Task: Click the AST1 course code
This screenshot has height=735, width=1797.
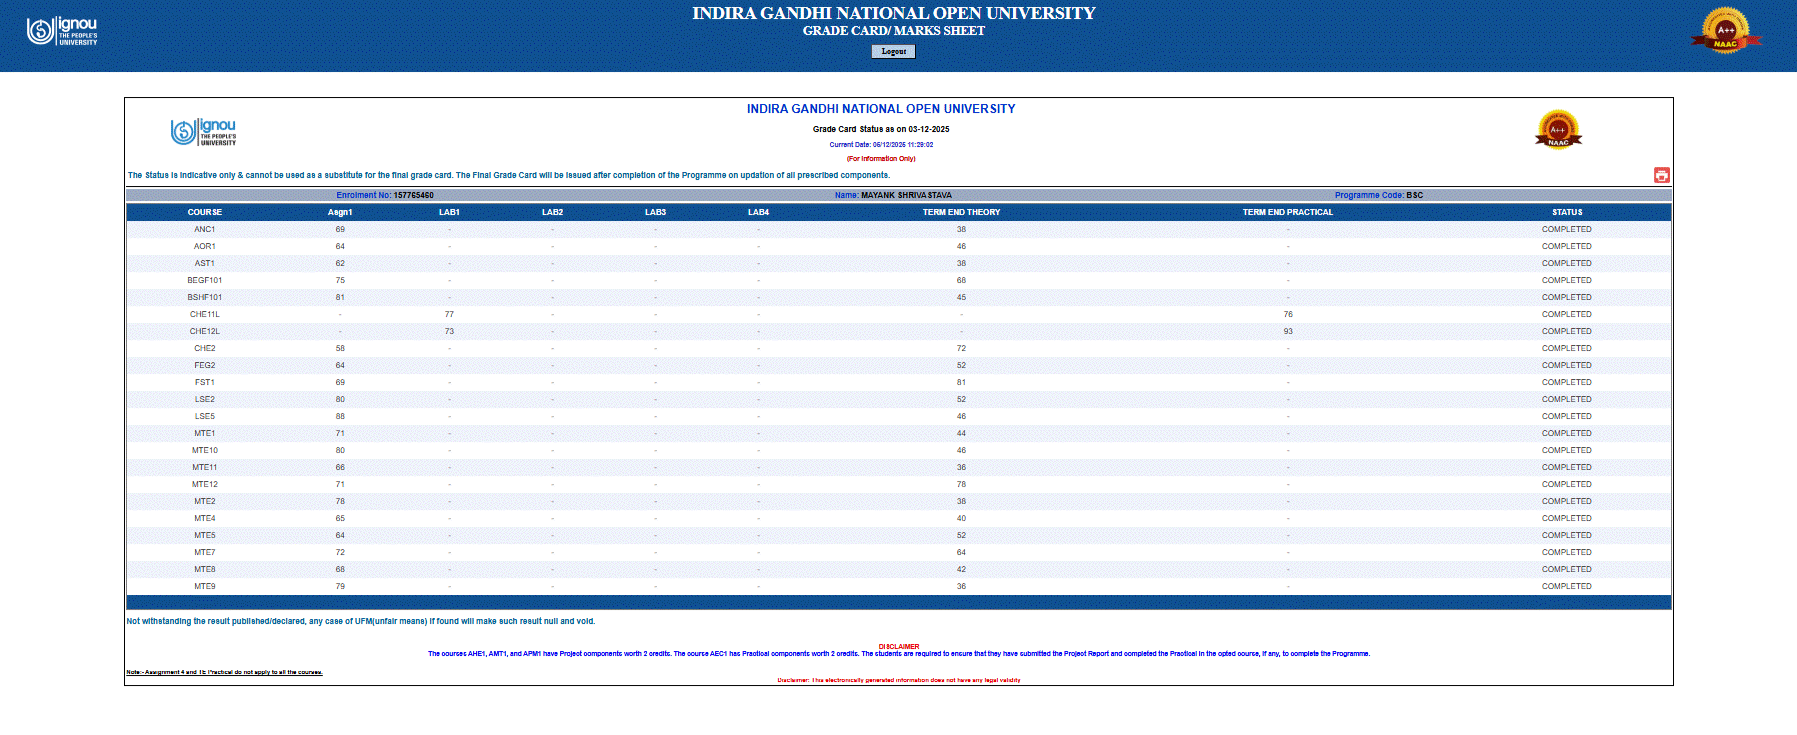Action: point(205,263)
